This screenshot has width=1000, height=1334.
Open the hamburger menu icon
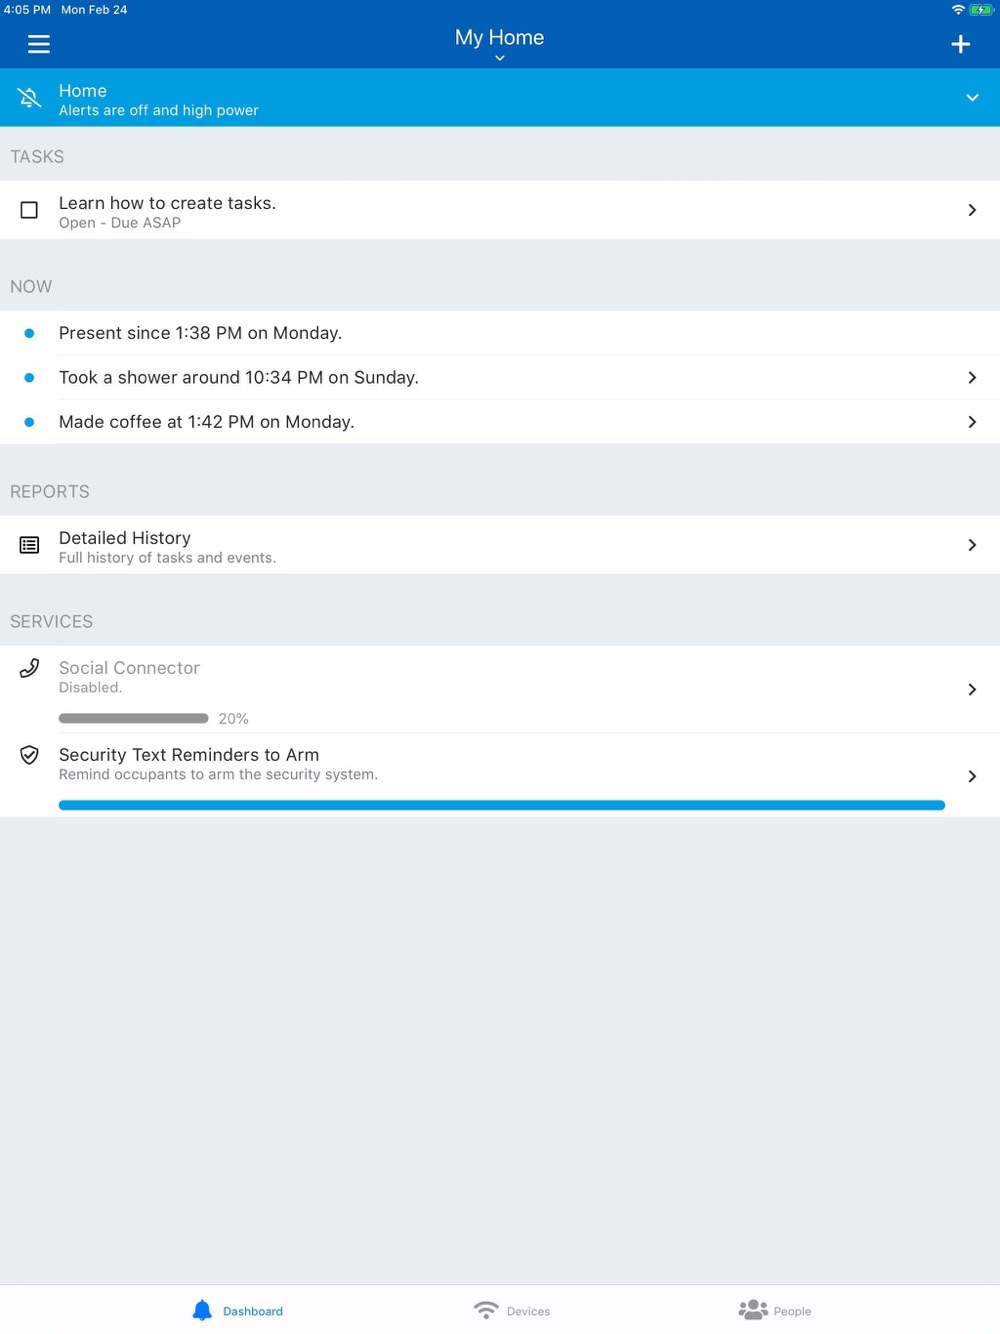(39, 44)
